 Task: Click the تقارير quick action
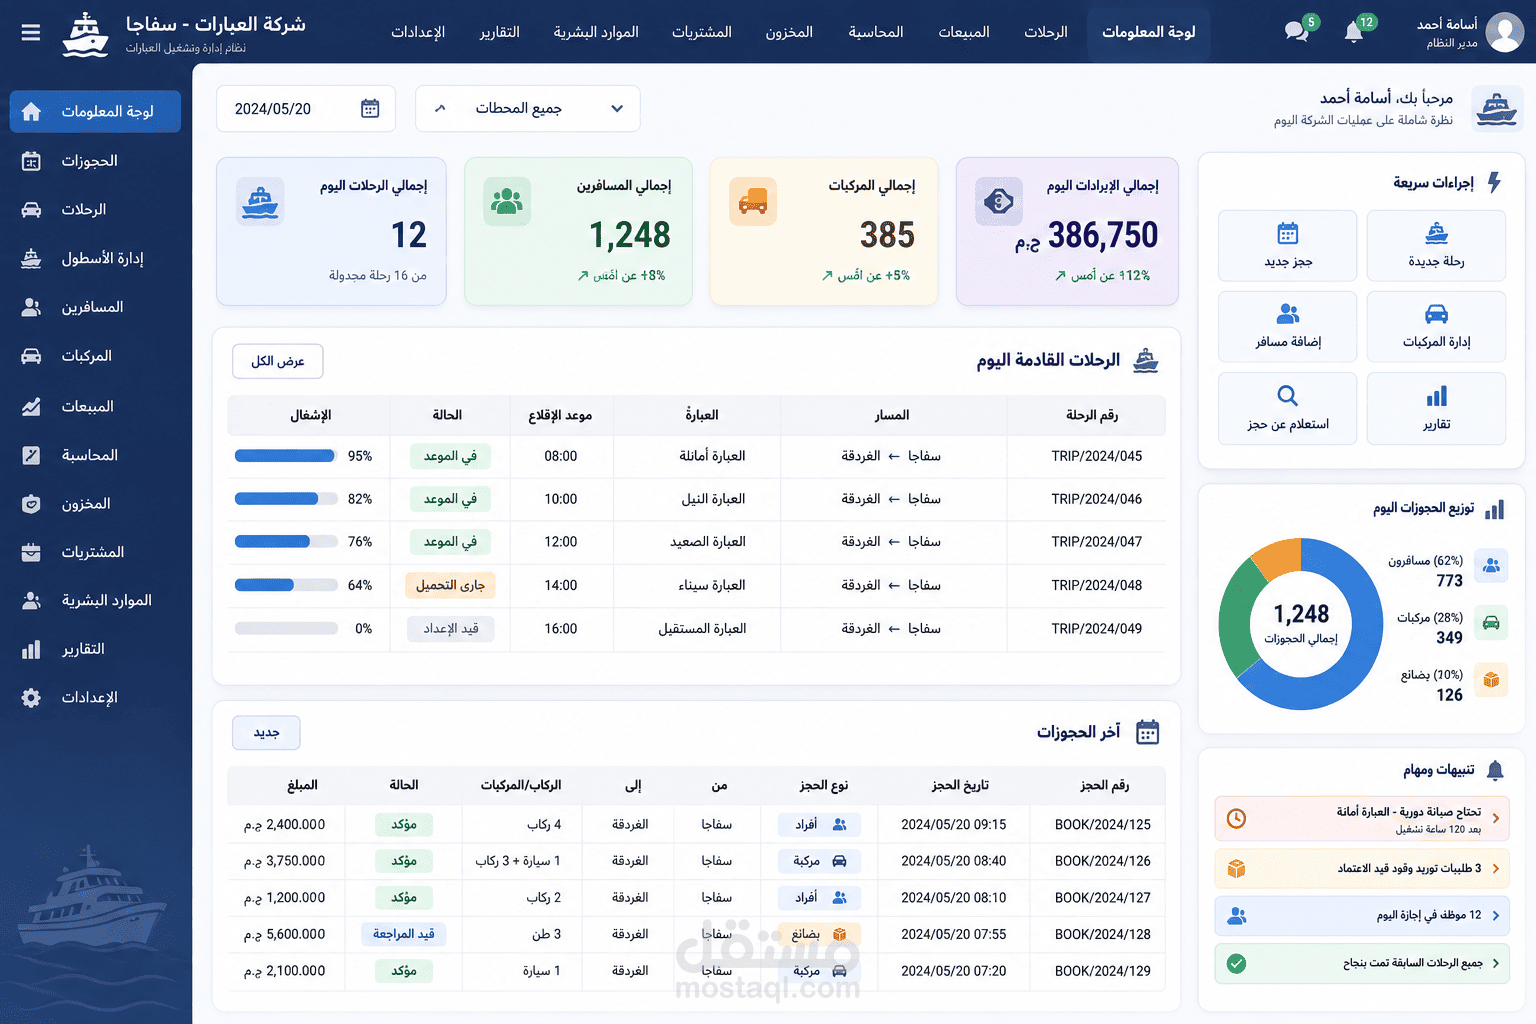click(1436, 409)
